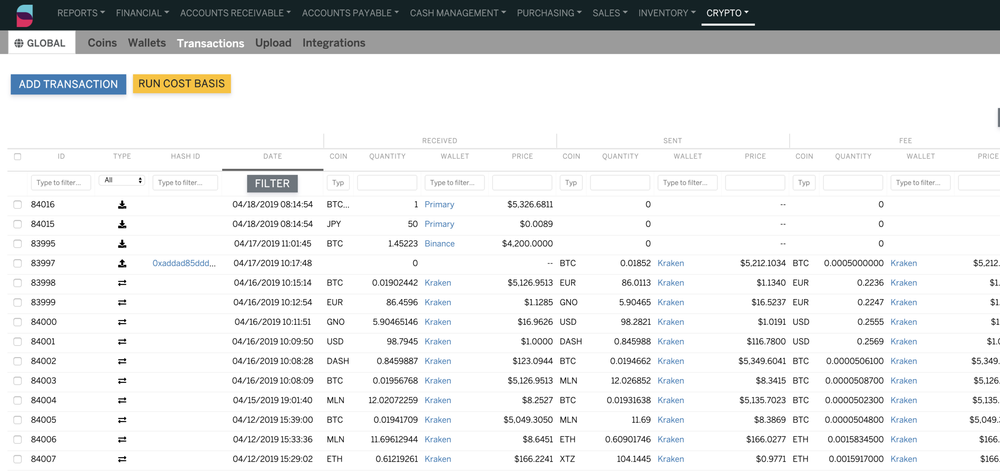This screenshot has height=472, width=1000.
Task: Click the swap icon for transaction 84004
Action: tap(122, 401)
